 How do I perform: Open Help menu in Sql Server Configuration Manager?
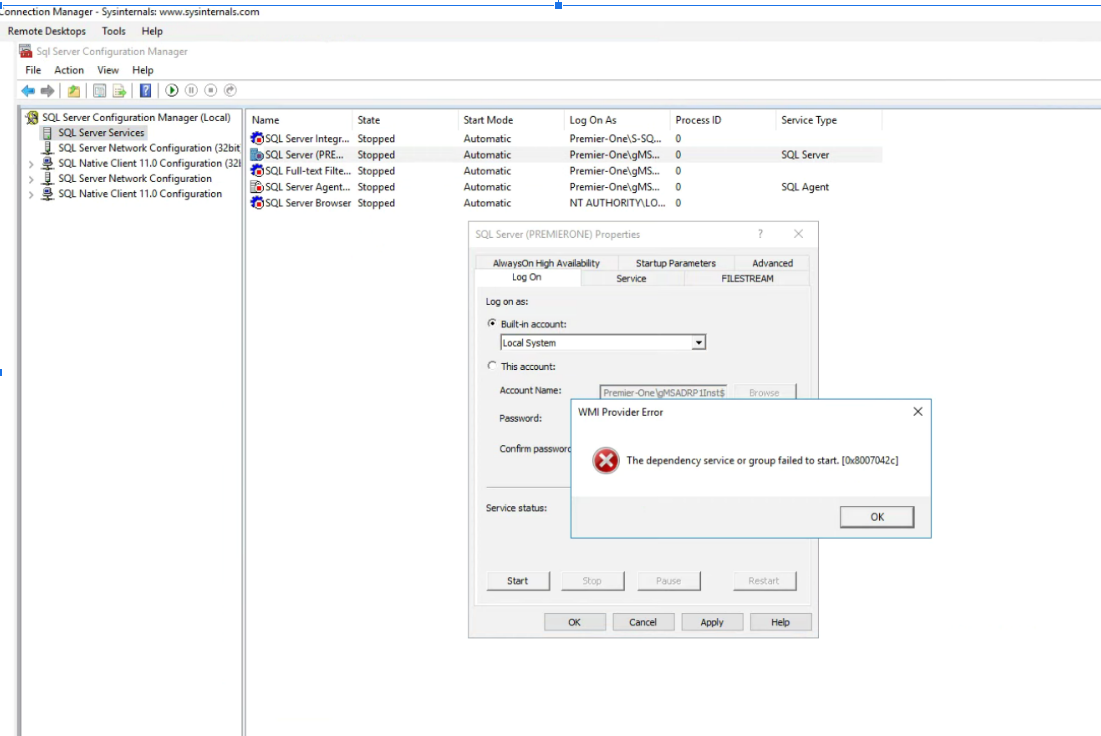[143, 70]
